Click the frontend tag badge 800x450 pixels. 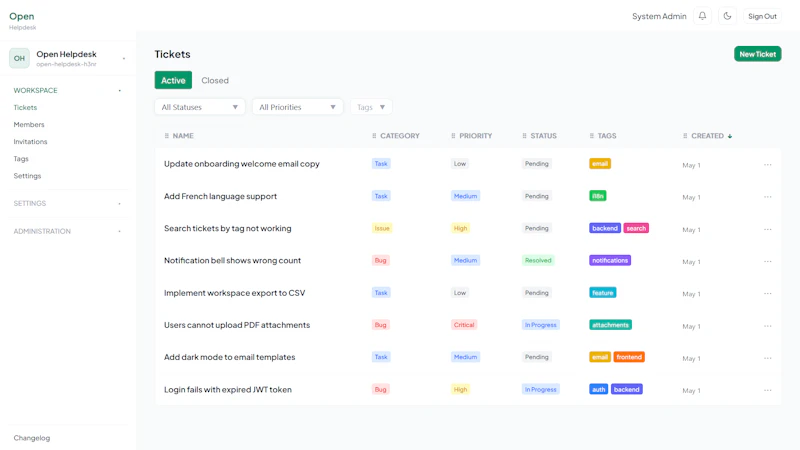pos(629,357)
